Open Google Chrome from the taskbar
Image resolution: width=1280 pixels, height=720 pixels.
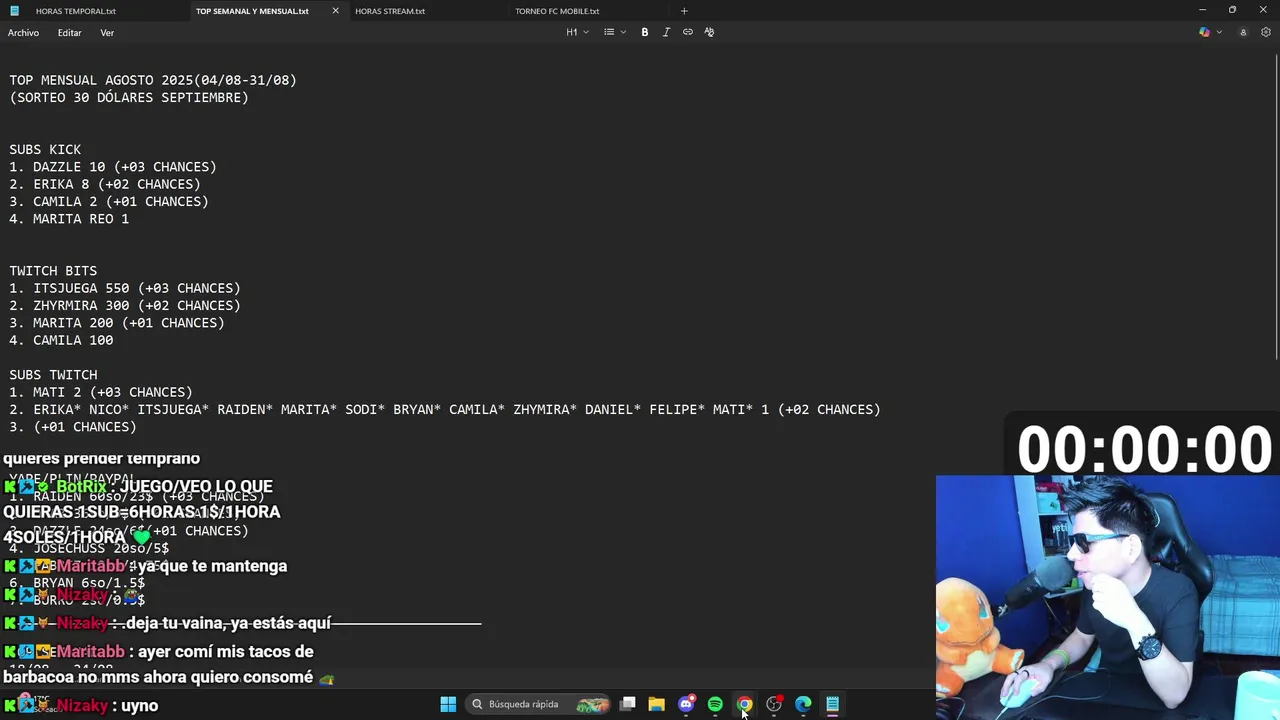[x=744, y=704]
